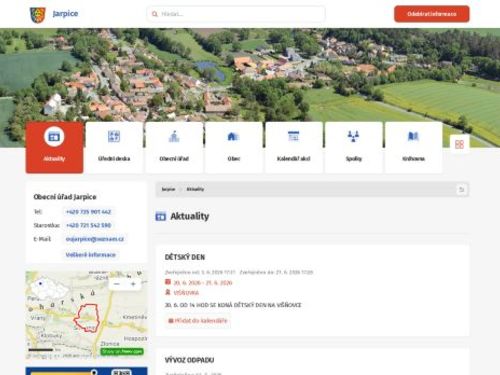
Task: Click the Přidat do kalendáře button
Action: click(198, 321)
